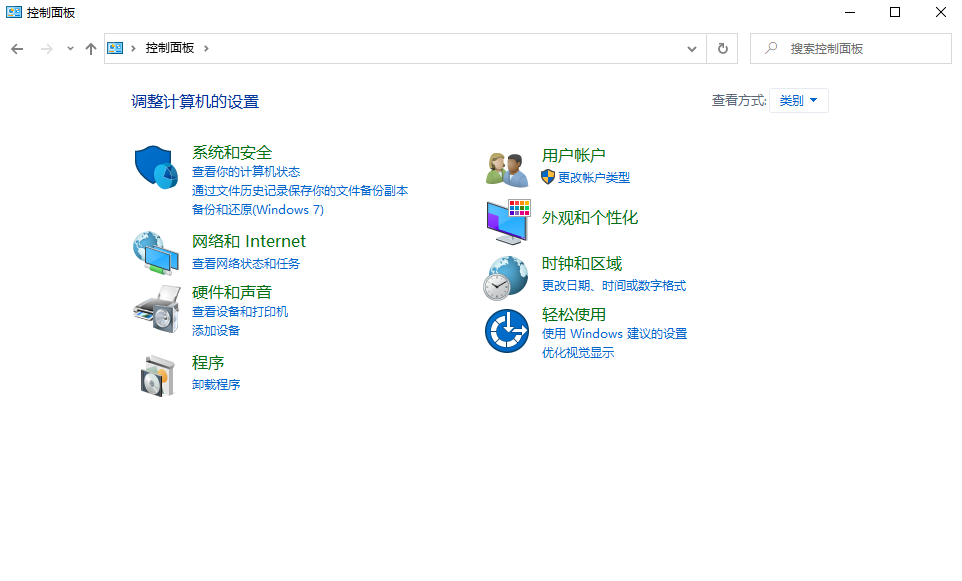Click the 时钟和区域 globe clock icon

click(506, 277)
